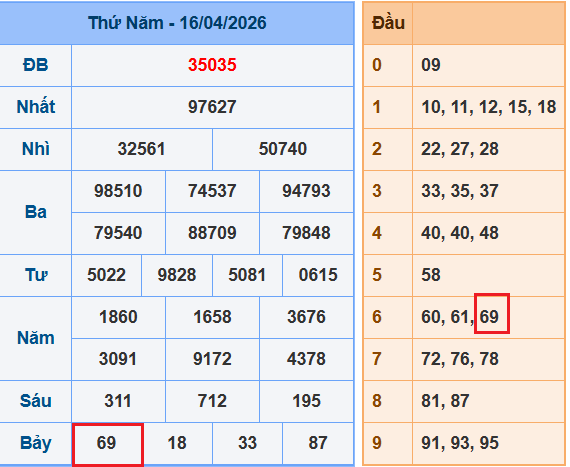Click the list 60, 61, 69
The height and width of the screenshot is (467, 570).
(x=460, y=317)
